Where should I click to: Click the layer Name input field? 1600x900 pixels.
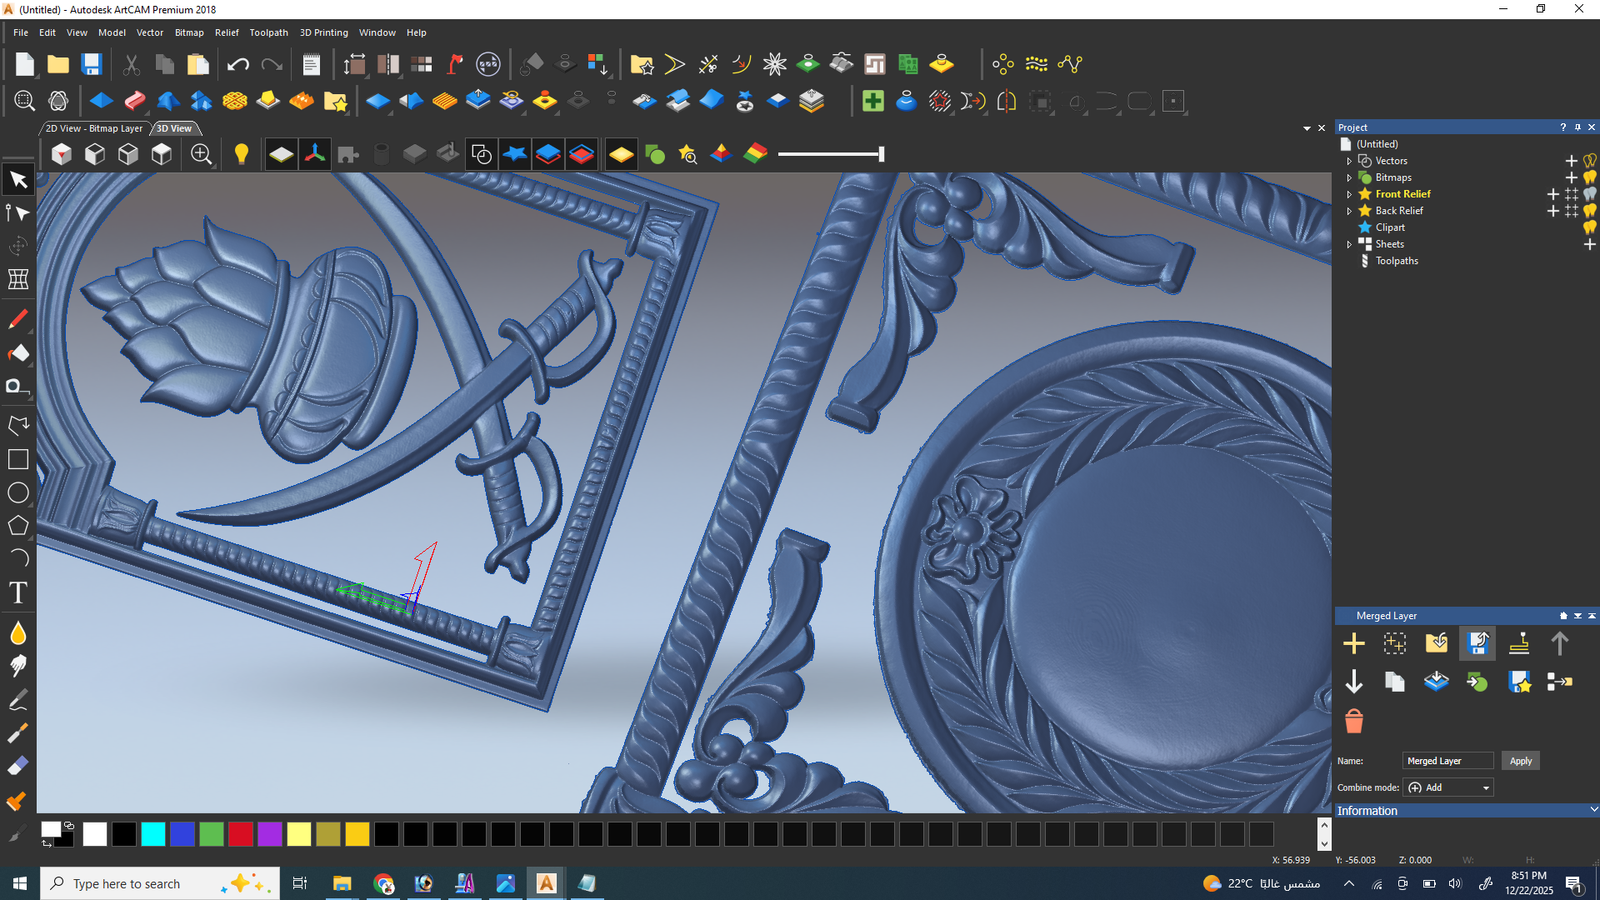point(1447,760)
